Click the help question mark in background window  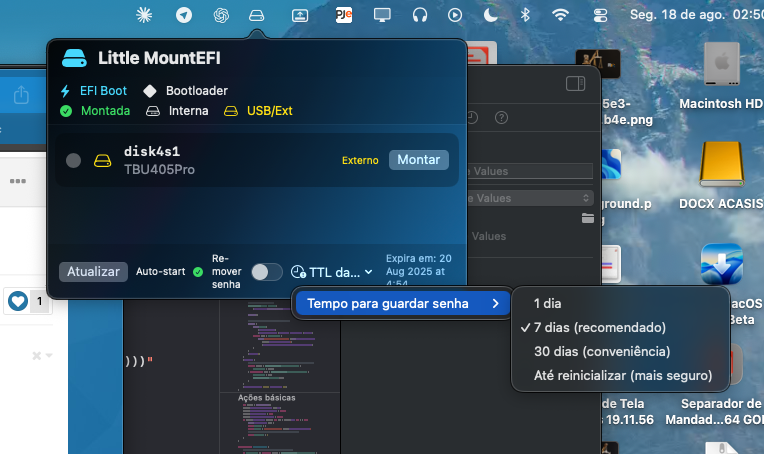(x=501, y=117)
